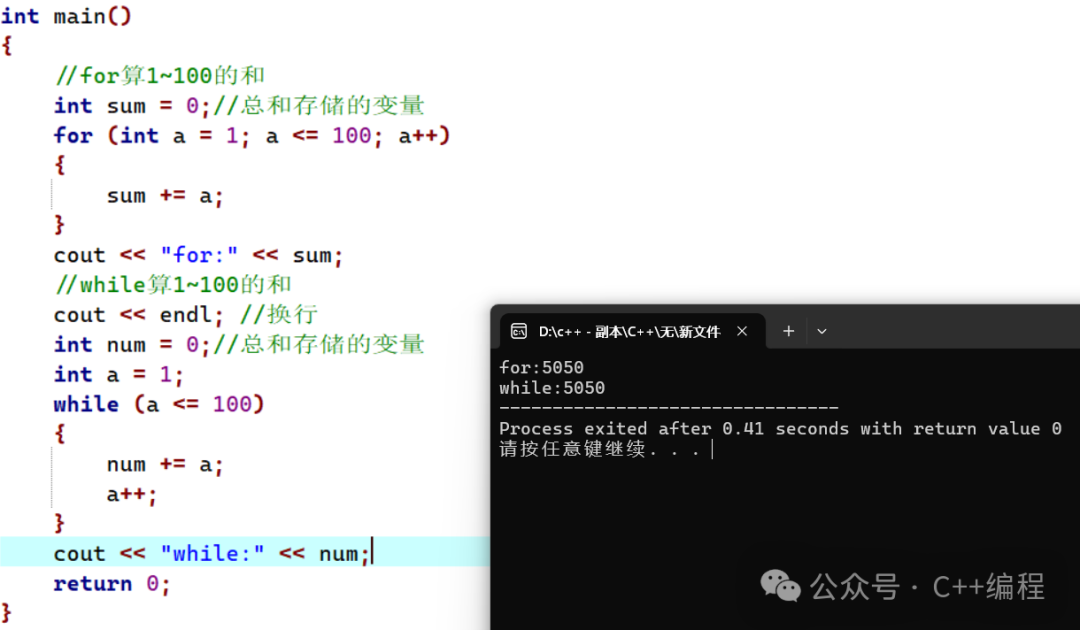
Task: Click the 'return 0;' statement
Action: click(x=112, y=584)
